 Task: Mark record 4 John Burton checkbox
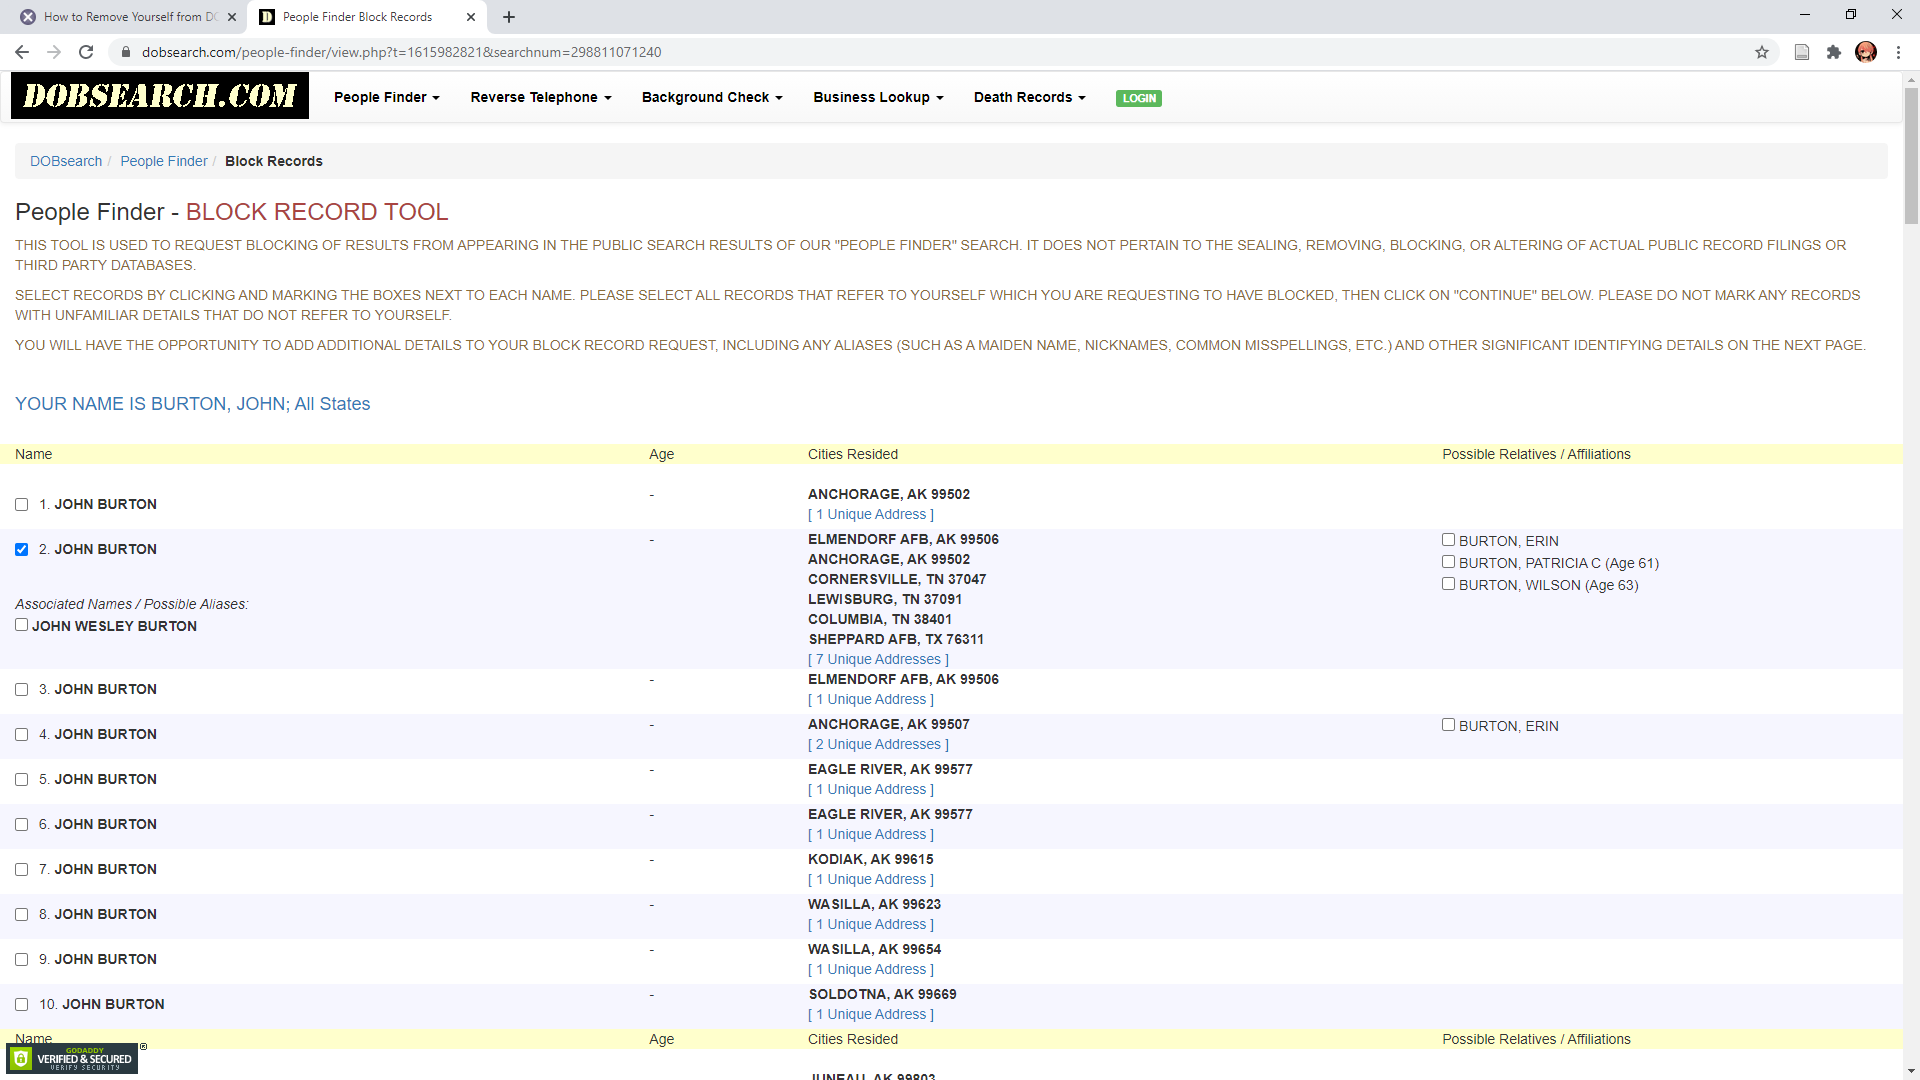(21, 735)
